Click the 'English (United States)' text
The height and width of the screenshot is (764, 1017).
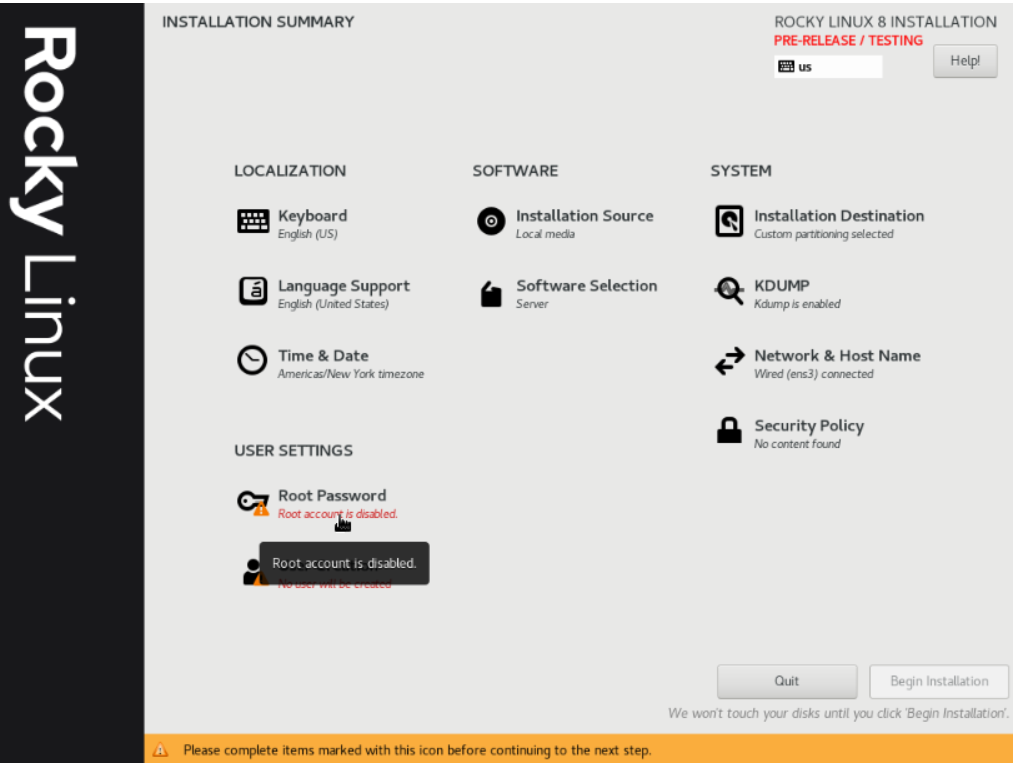(333, 304)
